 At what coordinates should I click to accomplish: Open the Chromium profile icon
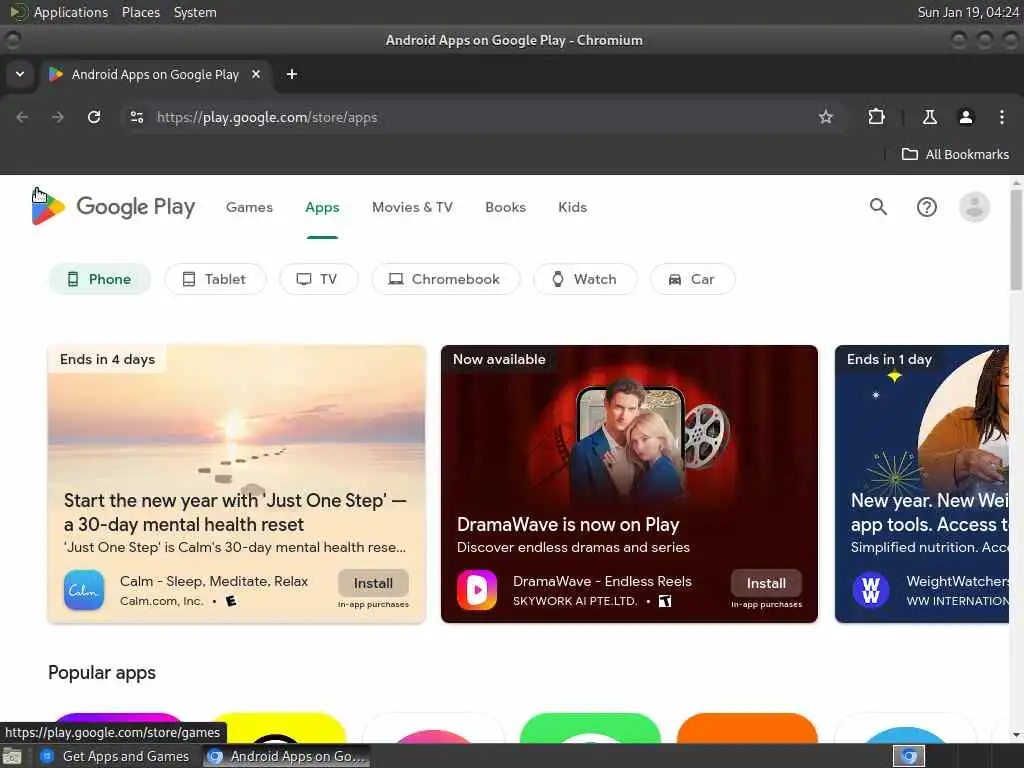tap(966, 117)
